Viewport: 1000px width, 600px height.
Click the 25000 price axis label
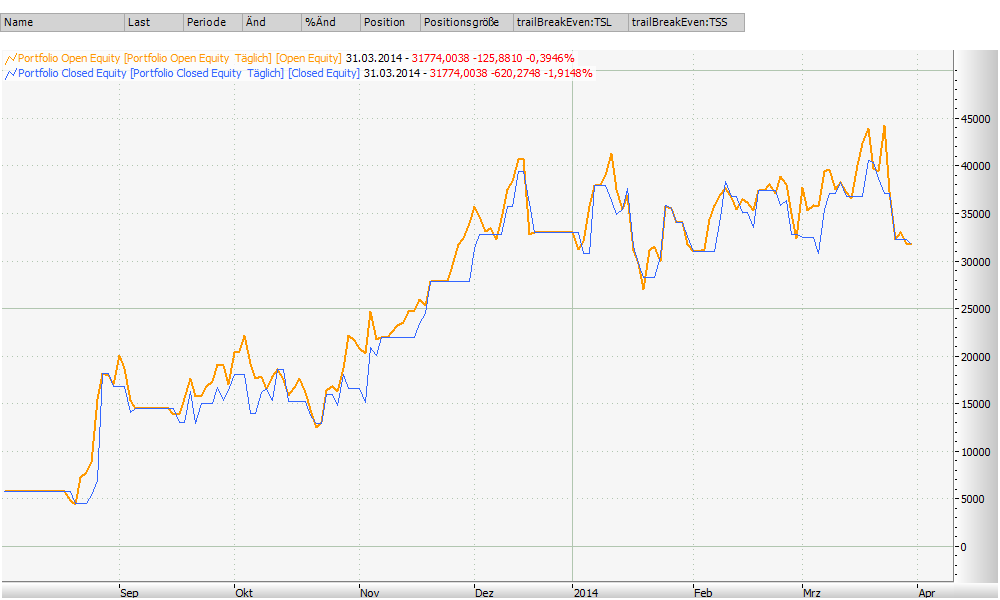(x=976, y=309)
